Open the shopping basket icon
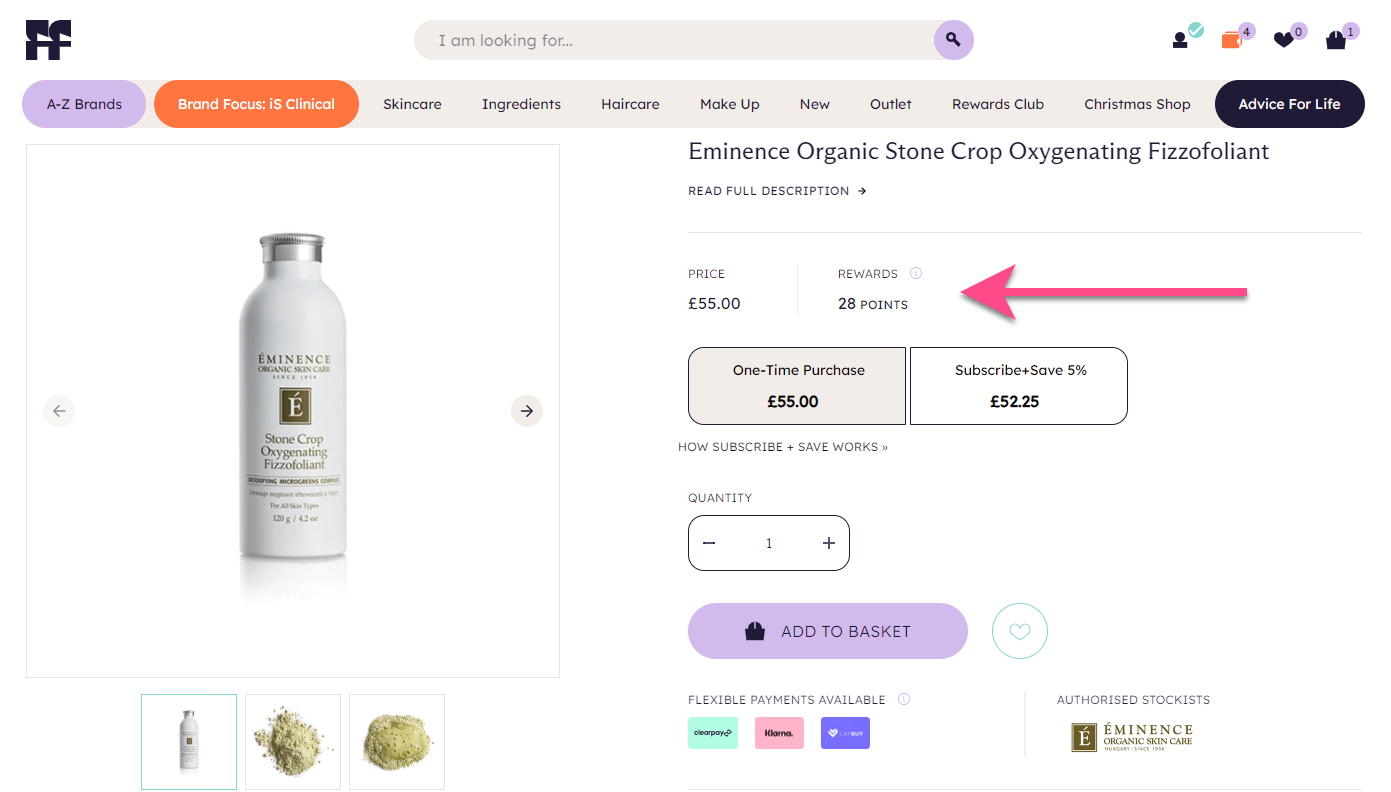 click(x=1336, y=40)
